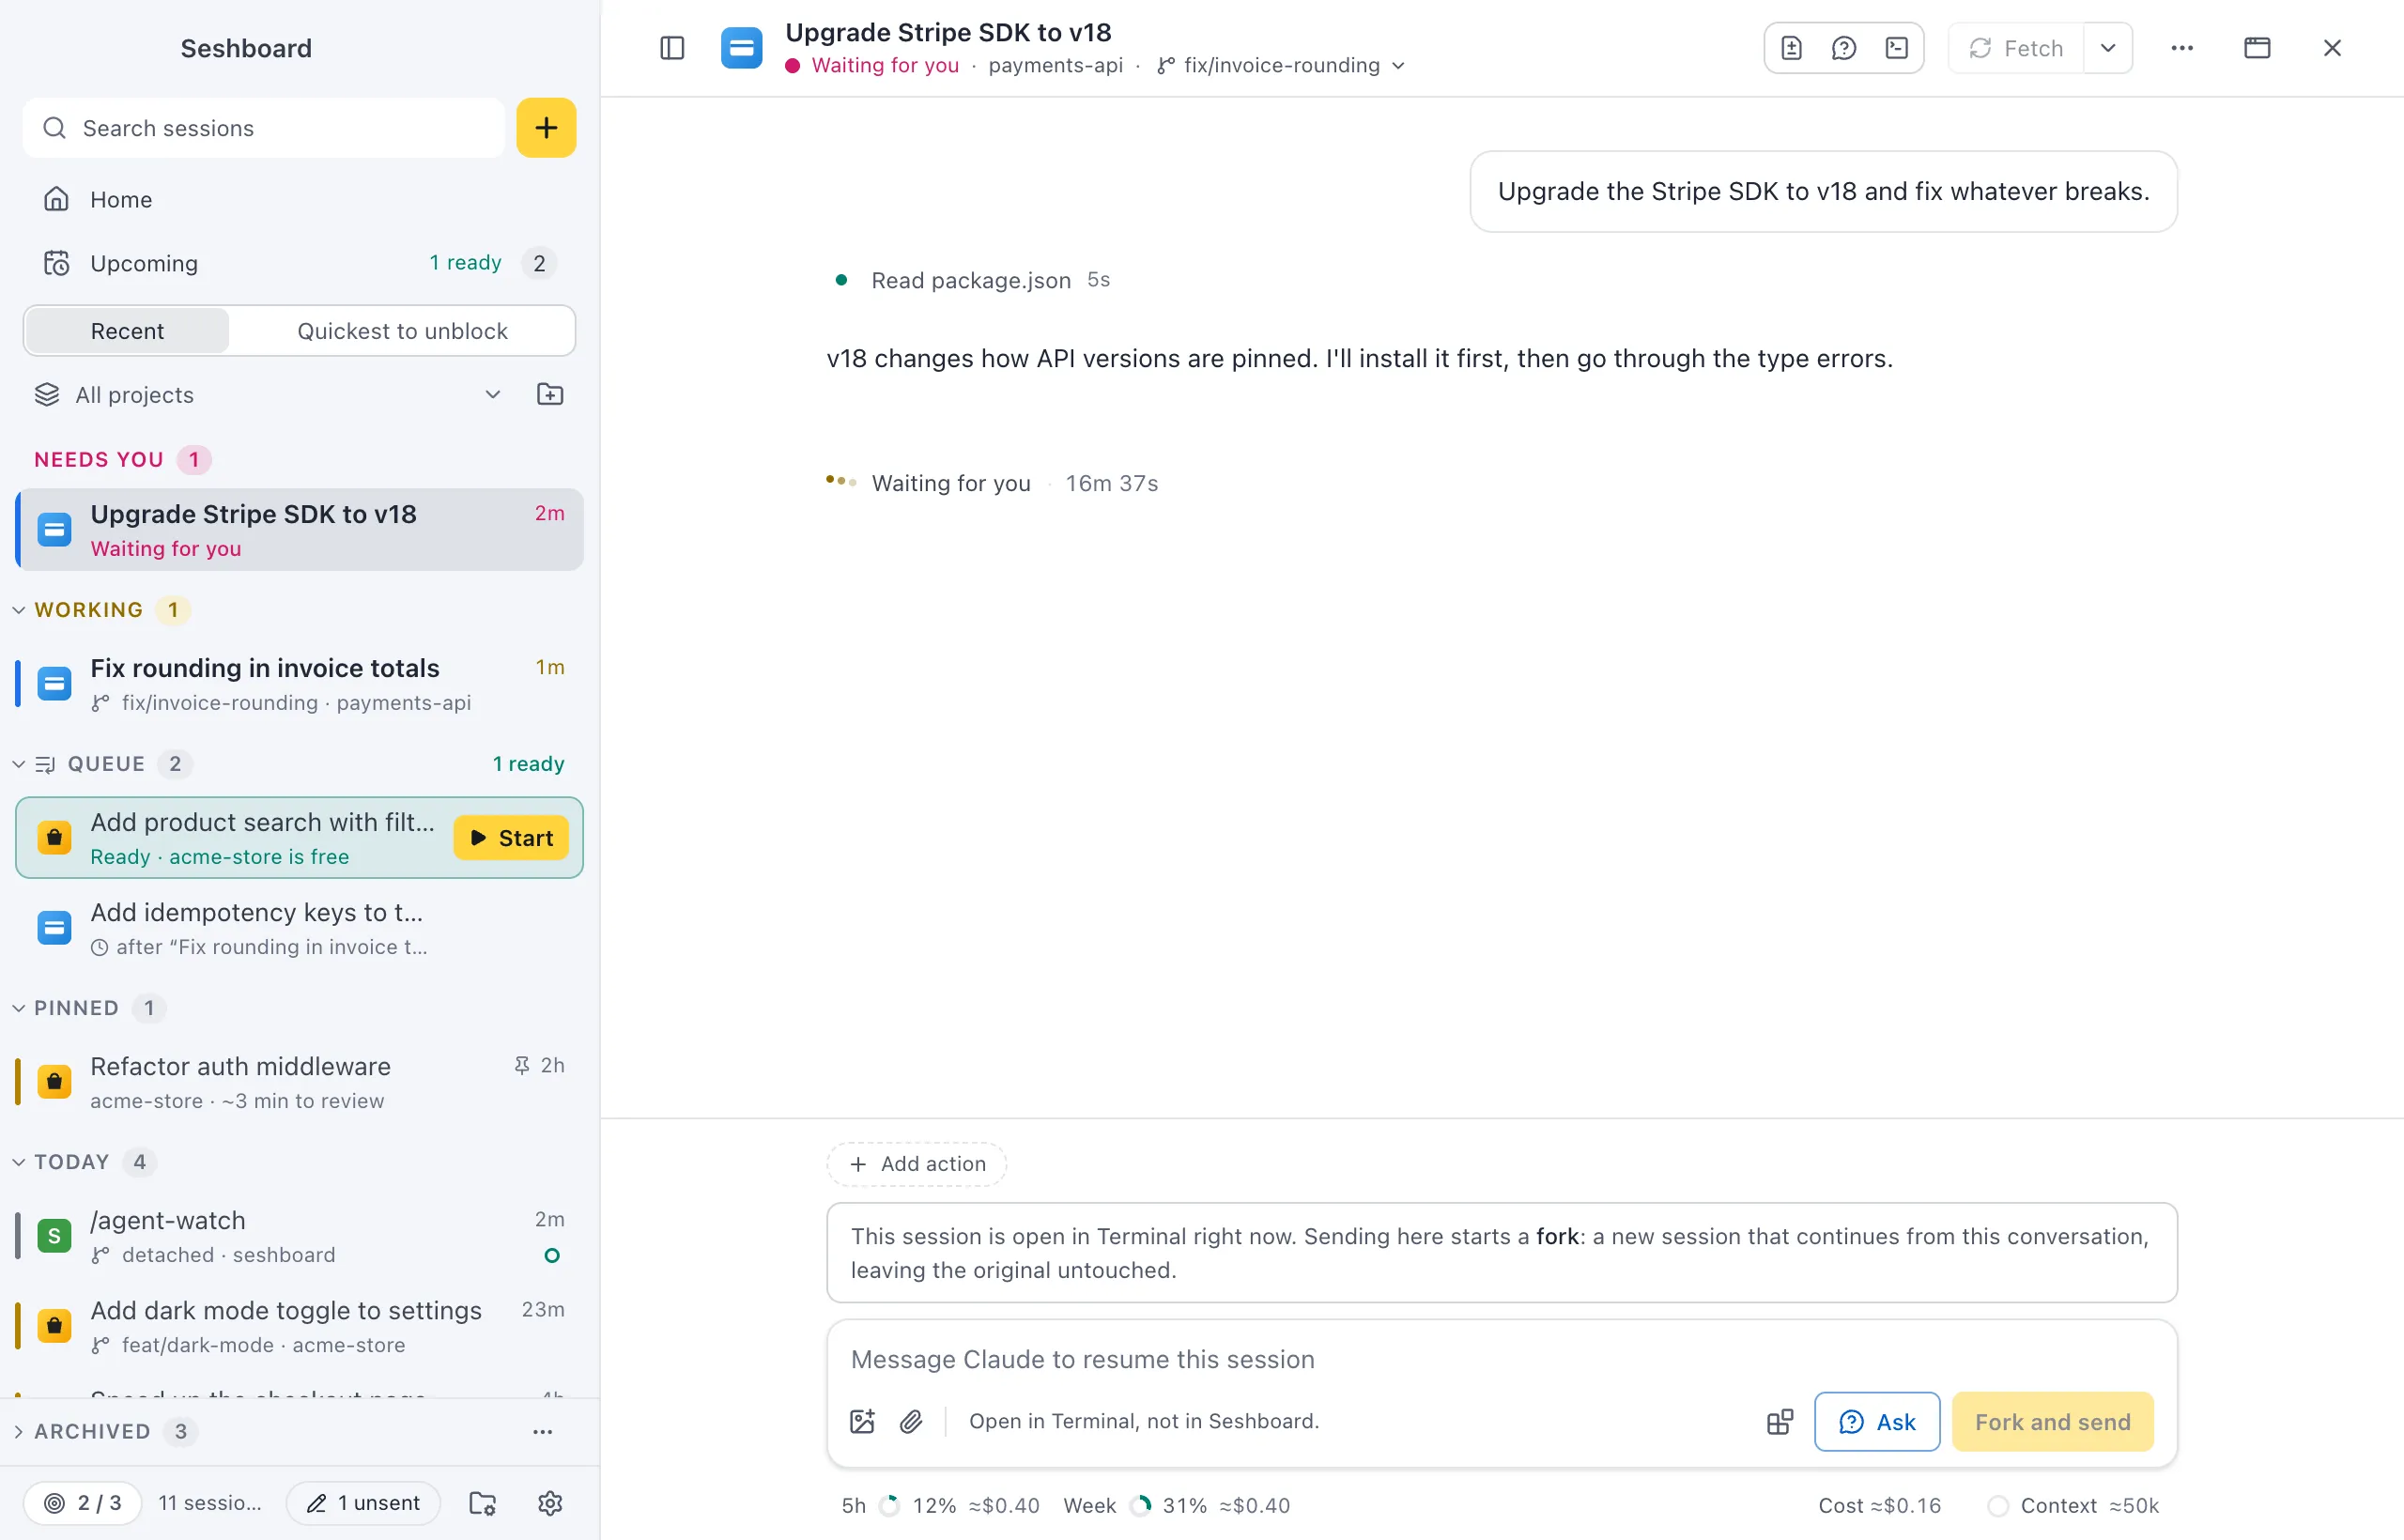
Task: Click the window layout icon in the header
Action: click(2257, 48)
